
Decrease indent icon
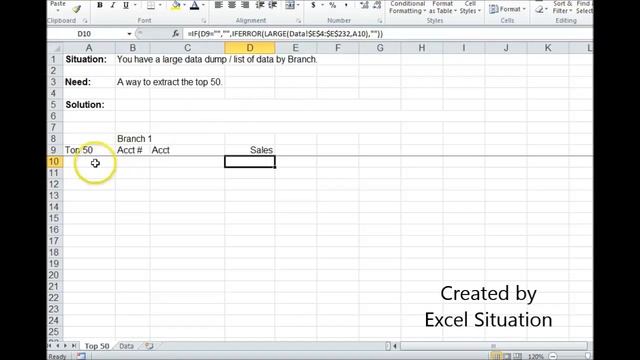(260, 5)
